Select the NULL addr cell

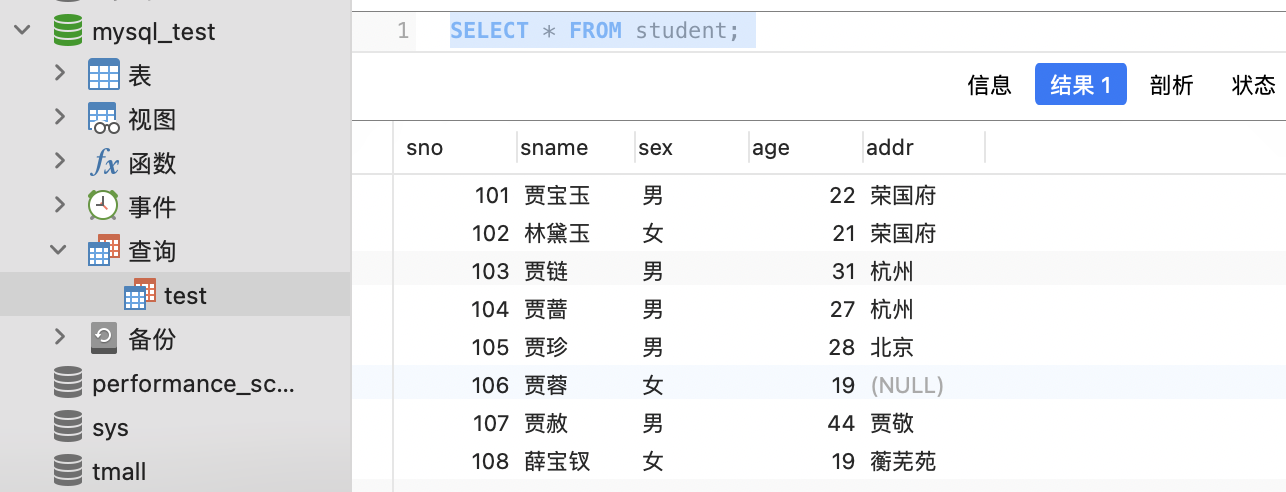pyautogui.click(x=907, y=385)
